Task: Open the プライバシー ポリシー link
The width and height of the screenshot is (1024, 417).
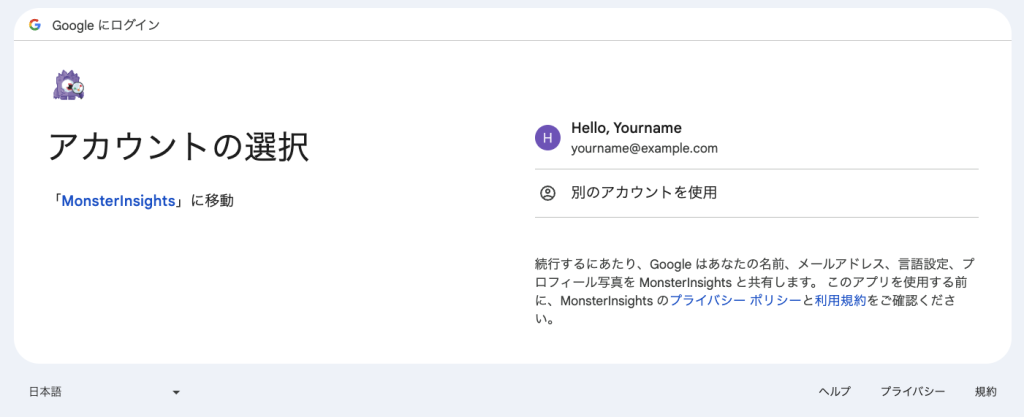Action: pos(735,301)
